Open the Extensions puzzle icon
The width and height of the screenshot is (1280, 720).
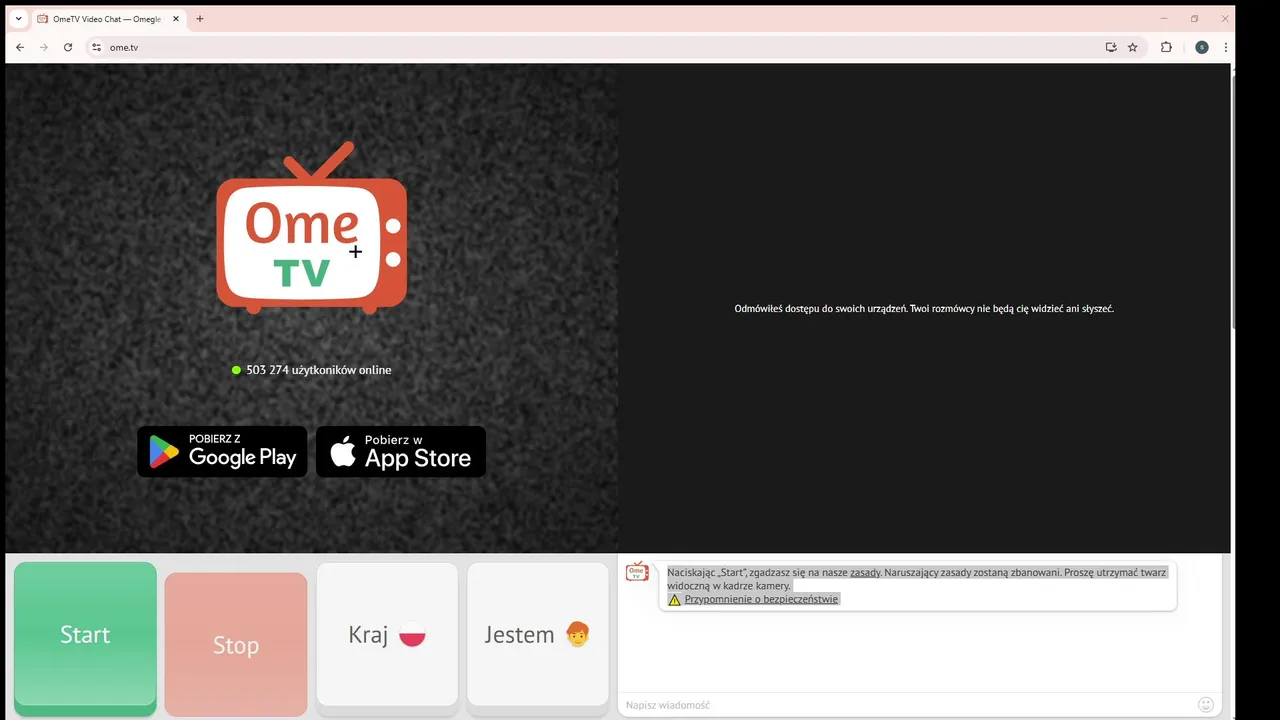click(1166, 47)
